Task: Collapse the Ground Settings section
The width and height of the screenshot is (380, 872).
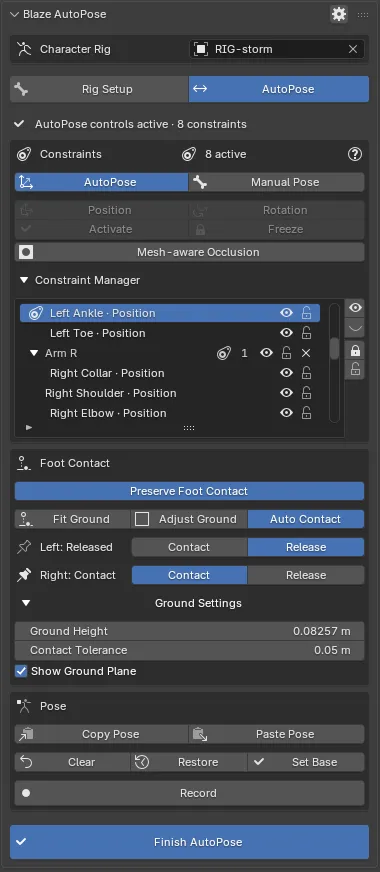Action: pos(26,603)
